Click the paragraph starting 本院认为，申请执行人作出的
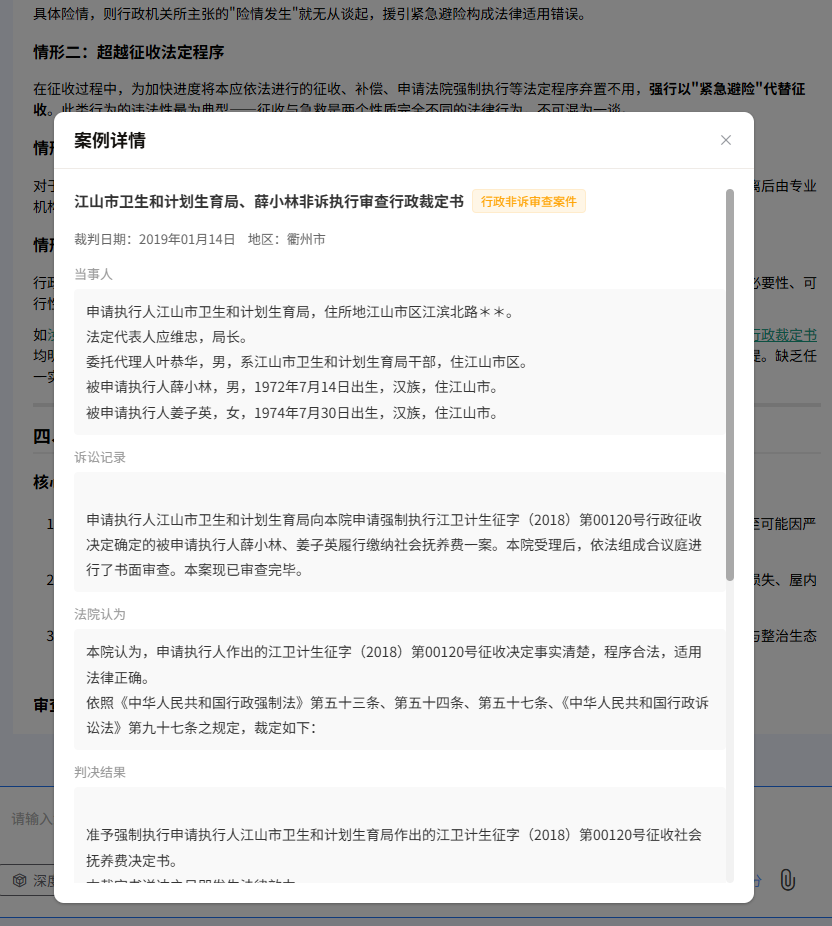Image resolution: width=832 pixels, height=926 pixels. [x=394, y=664]
